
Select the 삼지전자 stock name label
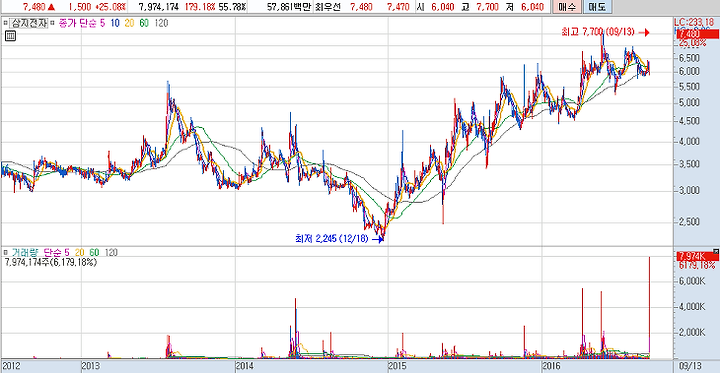[28, 23]
